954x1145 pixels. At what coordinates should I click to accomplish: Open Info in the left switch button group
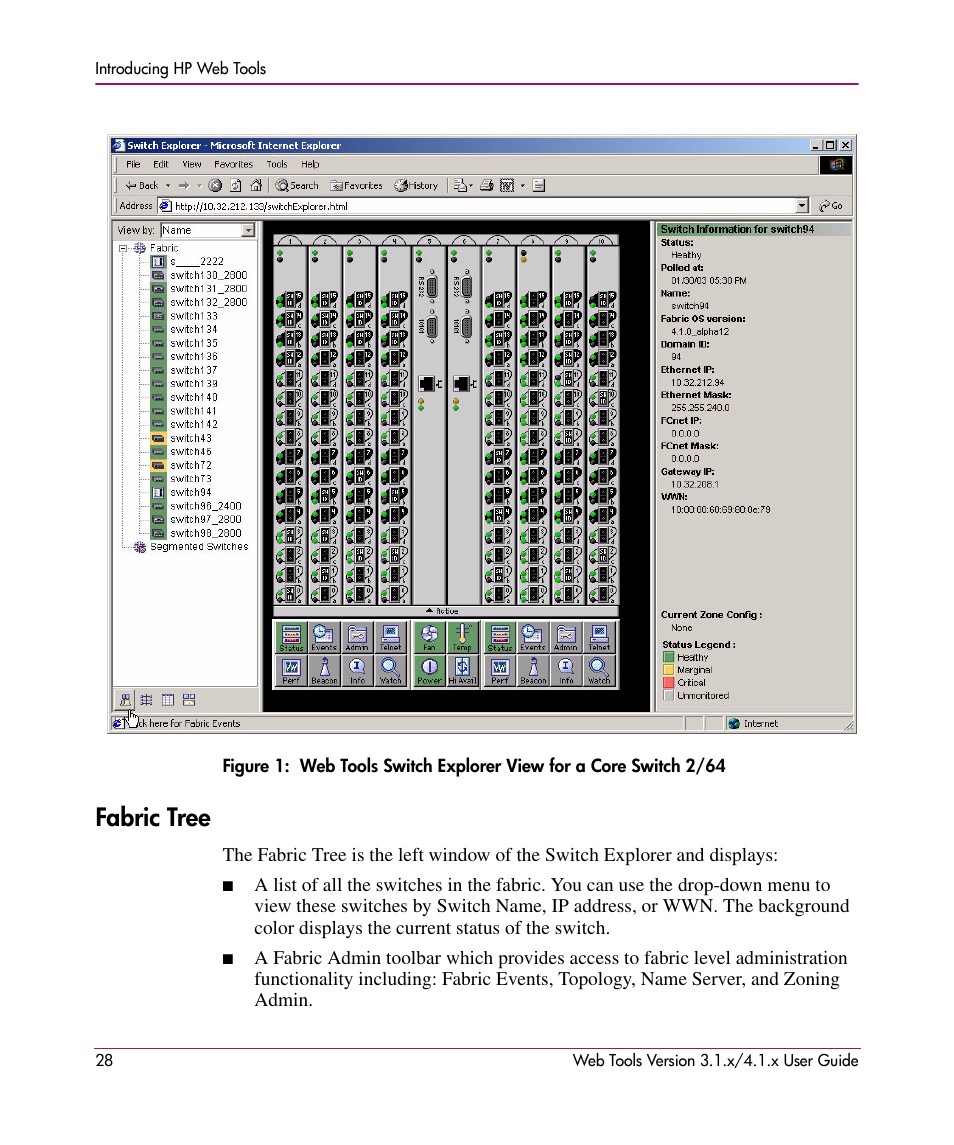coord(356,670)
